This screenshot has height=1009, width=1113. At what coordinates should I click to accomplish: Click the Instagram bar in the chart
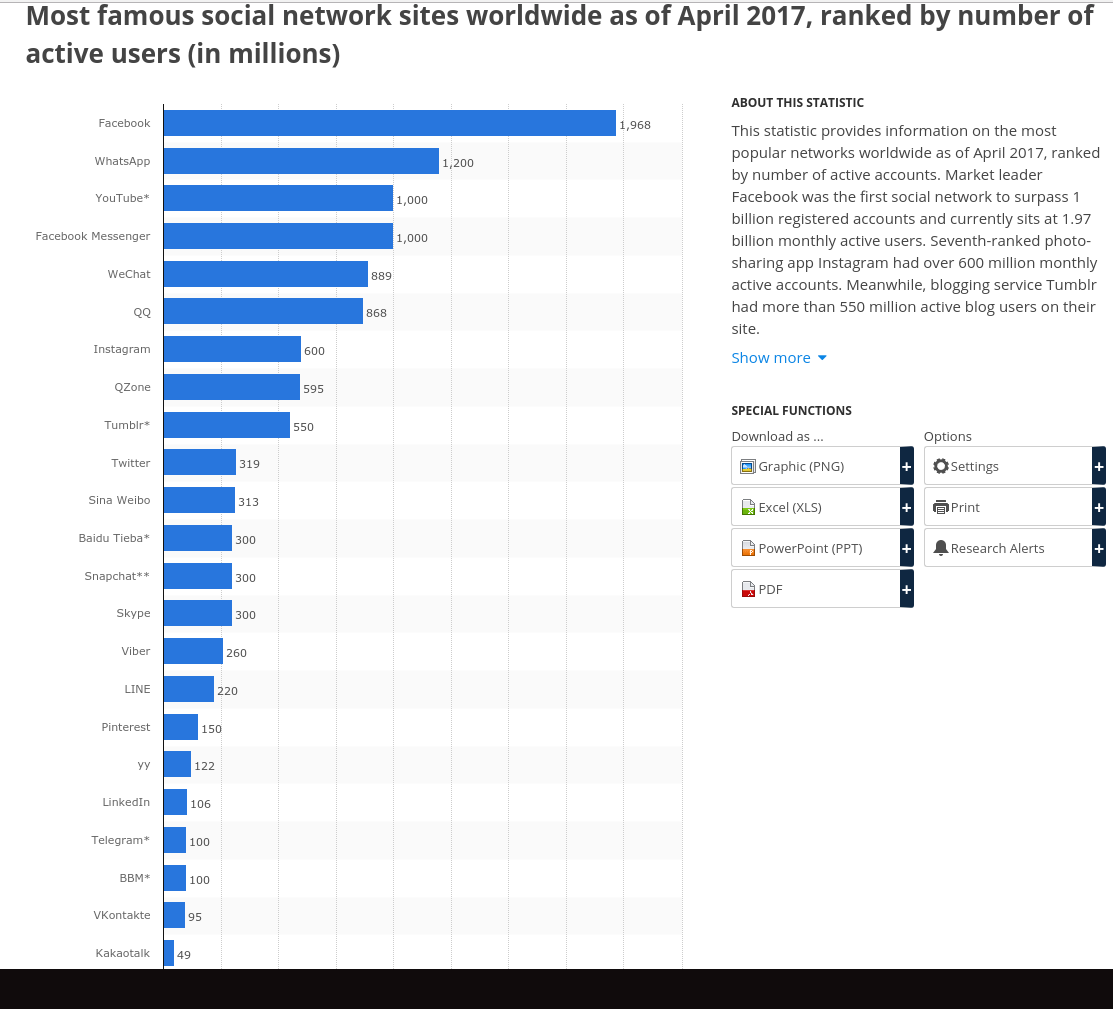[x=232, y=349]
